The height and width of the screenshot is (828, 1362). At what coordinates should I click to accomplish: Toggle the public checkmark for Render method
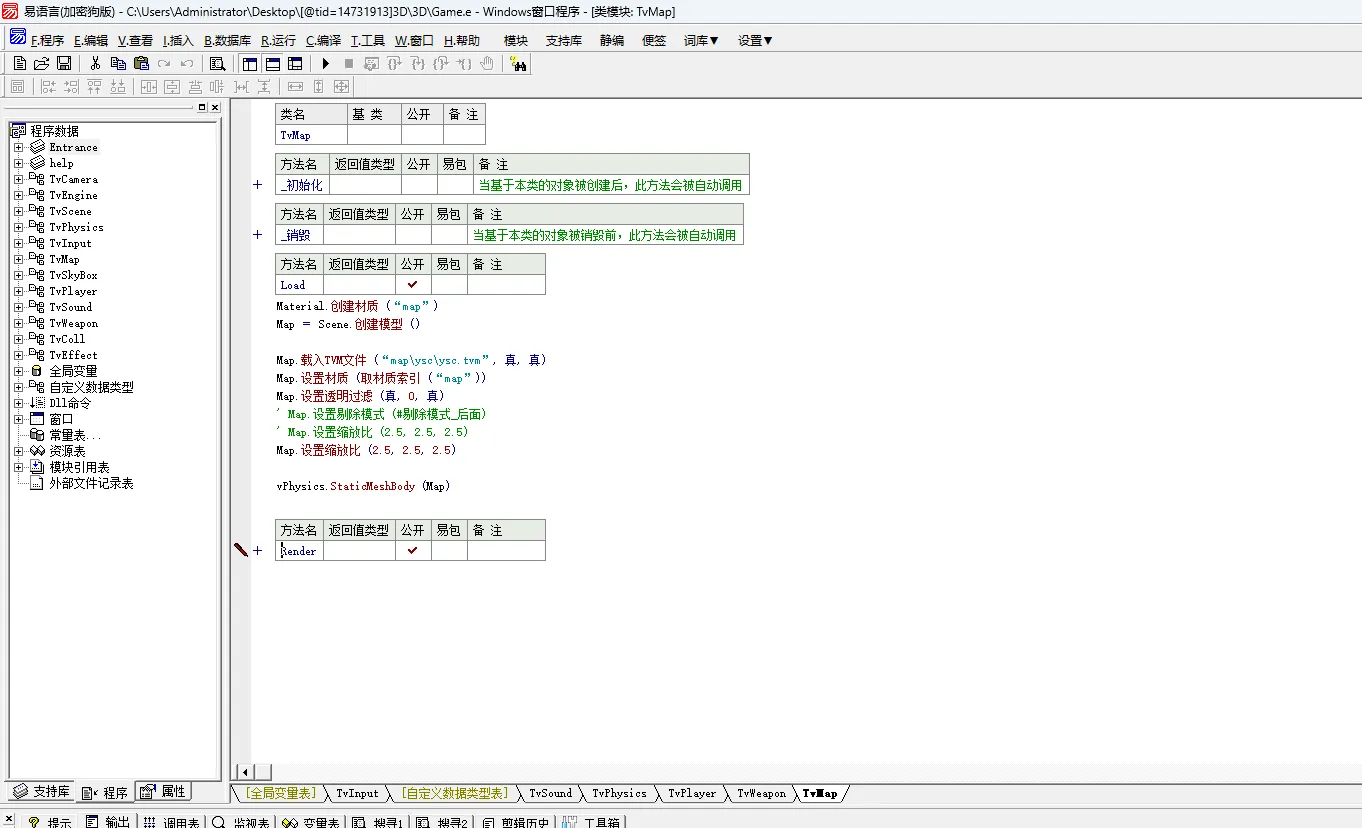[413, 551]
